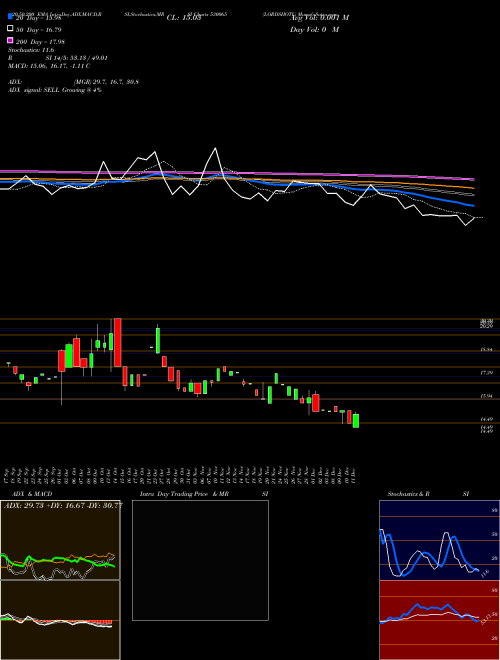500x660 pixels.
Task: Click the white 50 Day legend swatch
Action: tap(11, 29)
